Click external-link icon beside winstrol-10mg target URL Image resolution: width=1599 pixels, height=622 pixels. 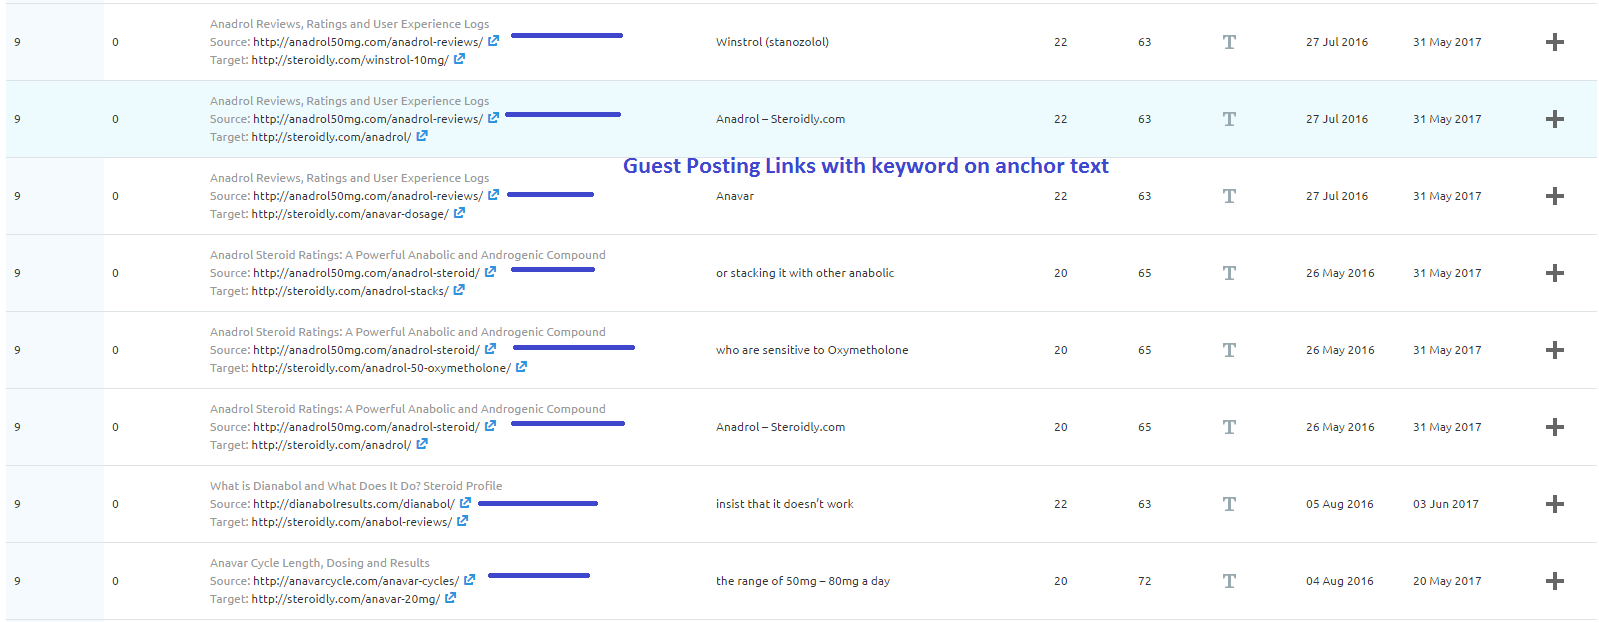(x=459, y=59)
